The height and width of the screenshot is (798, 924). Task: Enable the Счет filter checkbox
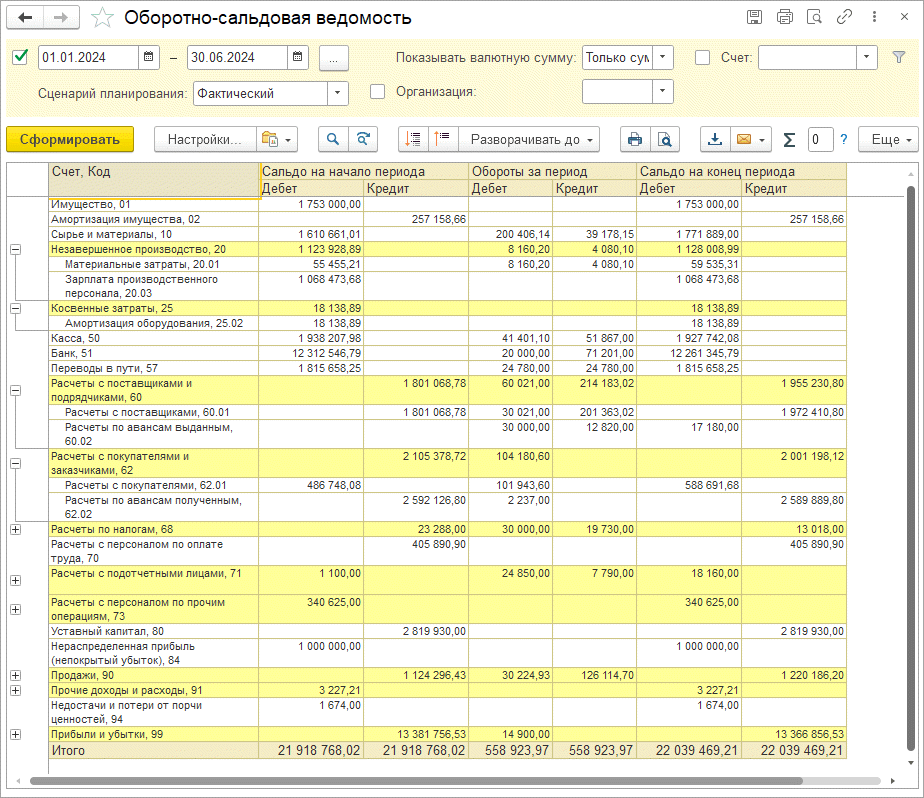point(702,58)
